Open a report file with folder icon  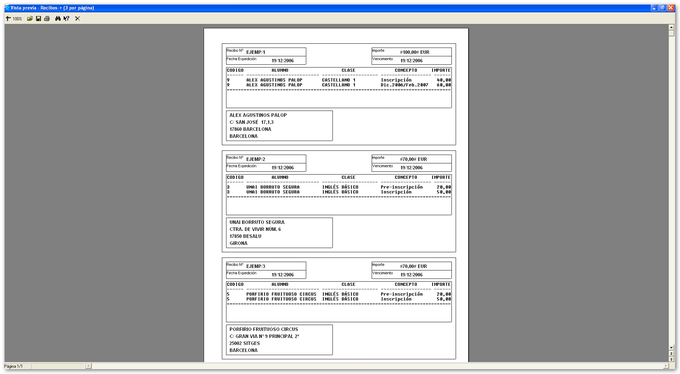pos(30,19)
